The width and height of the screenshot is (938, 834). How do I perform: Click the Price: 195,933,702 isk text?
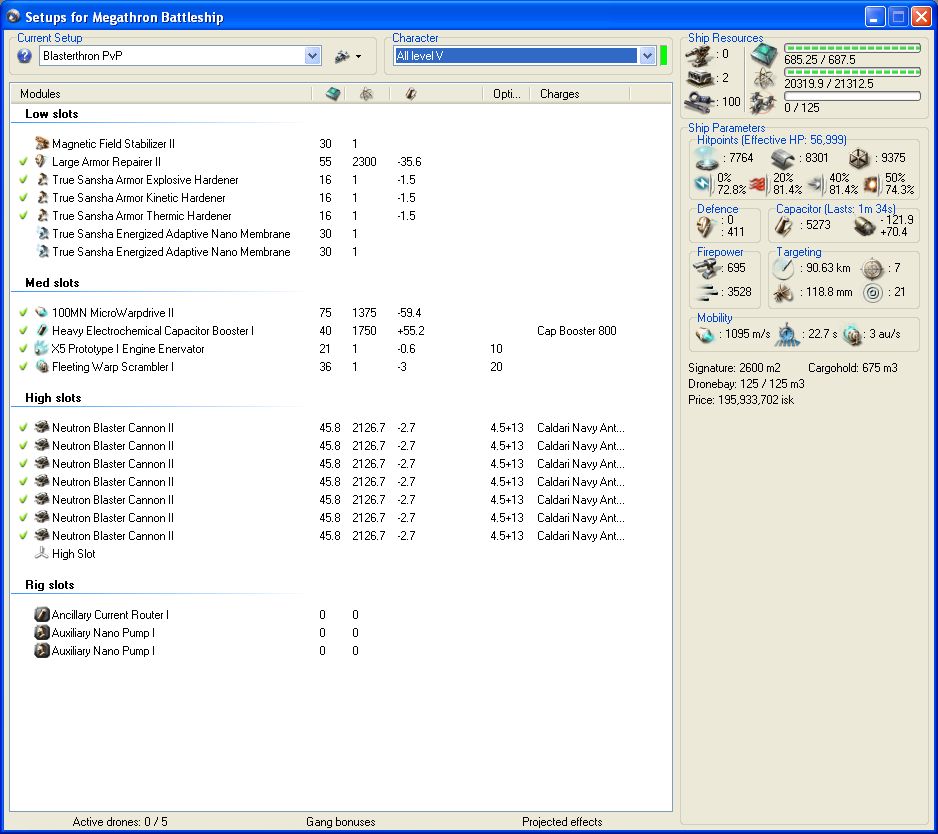[741, 400]
